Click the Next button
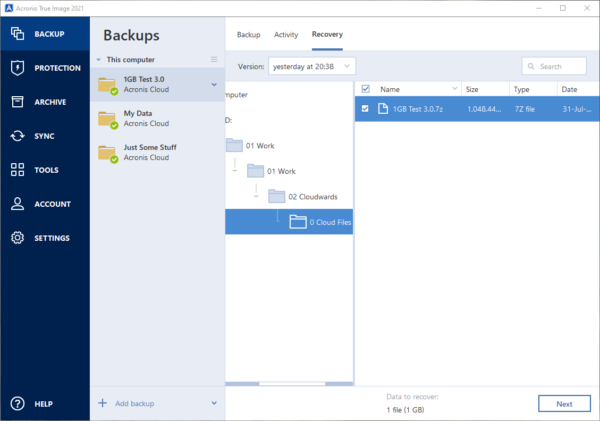Screen dimensions: 600x421 pos(564,404)
